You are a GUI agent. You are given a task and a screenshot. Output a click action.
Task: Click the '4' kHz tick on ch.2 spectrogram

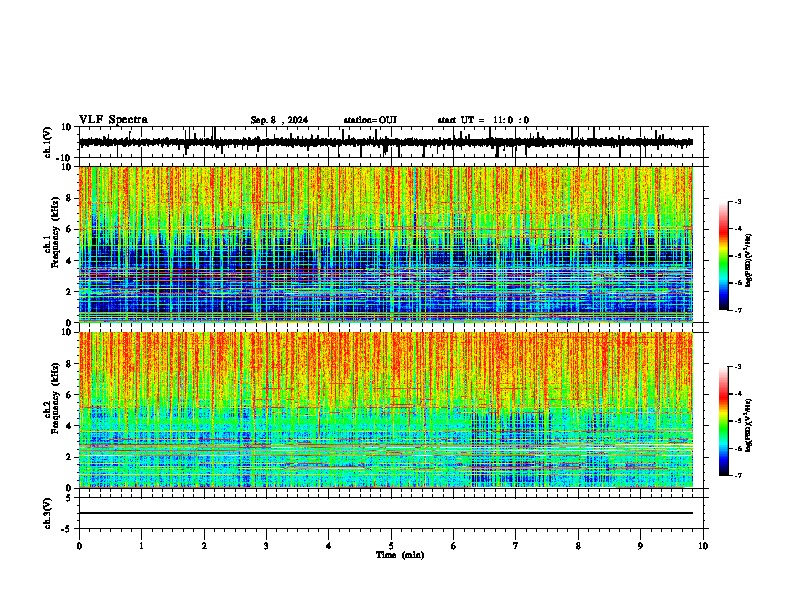click(70, 426)
